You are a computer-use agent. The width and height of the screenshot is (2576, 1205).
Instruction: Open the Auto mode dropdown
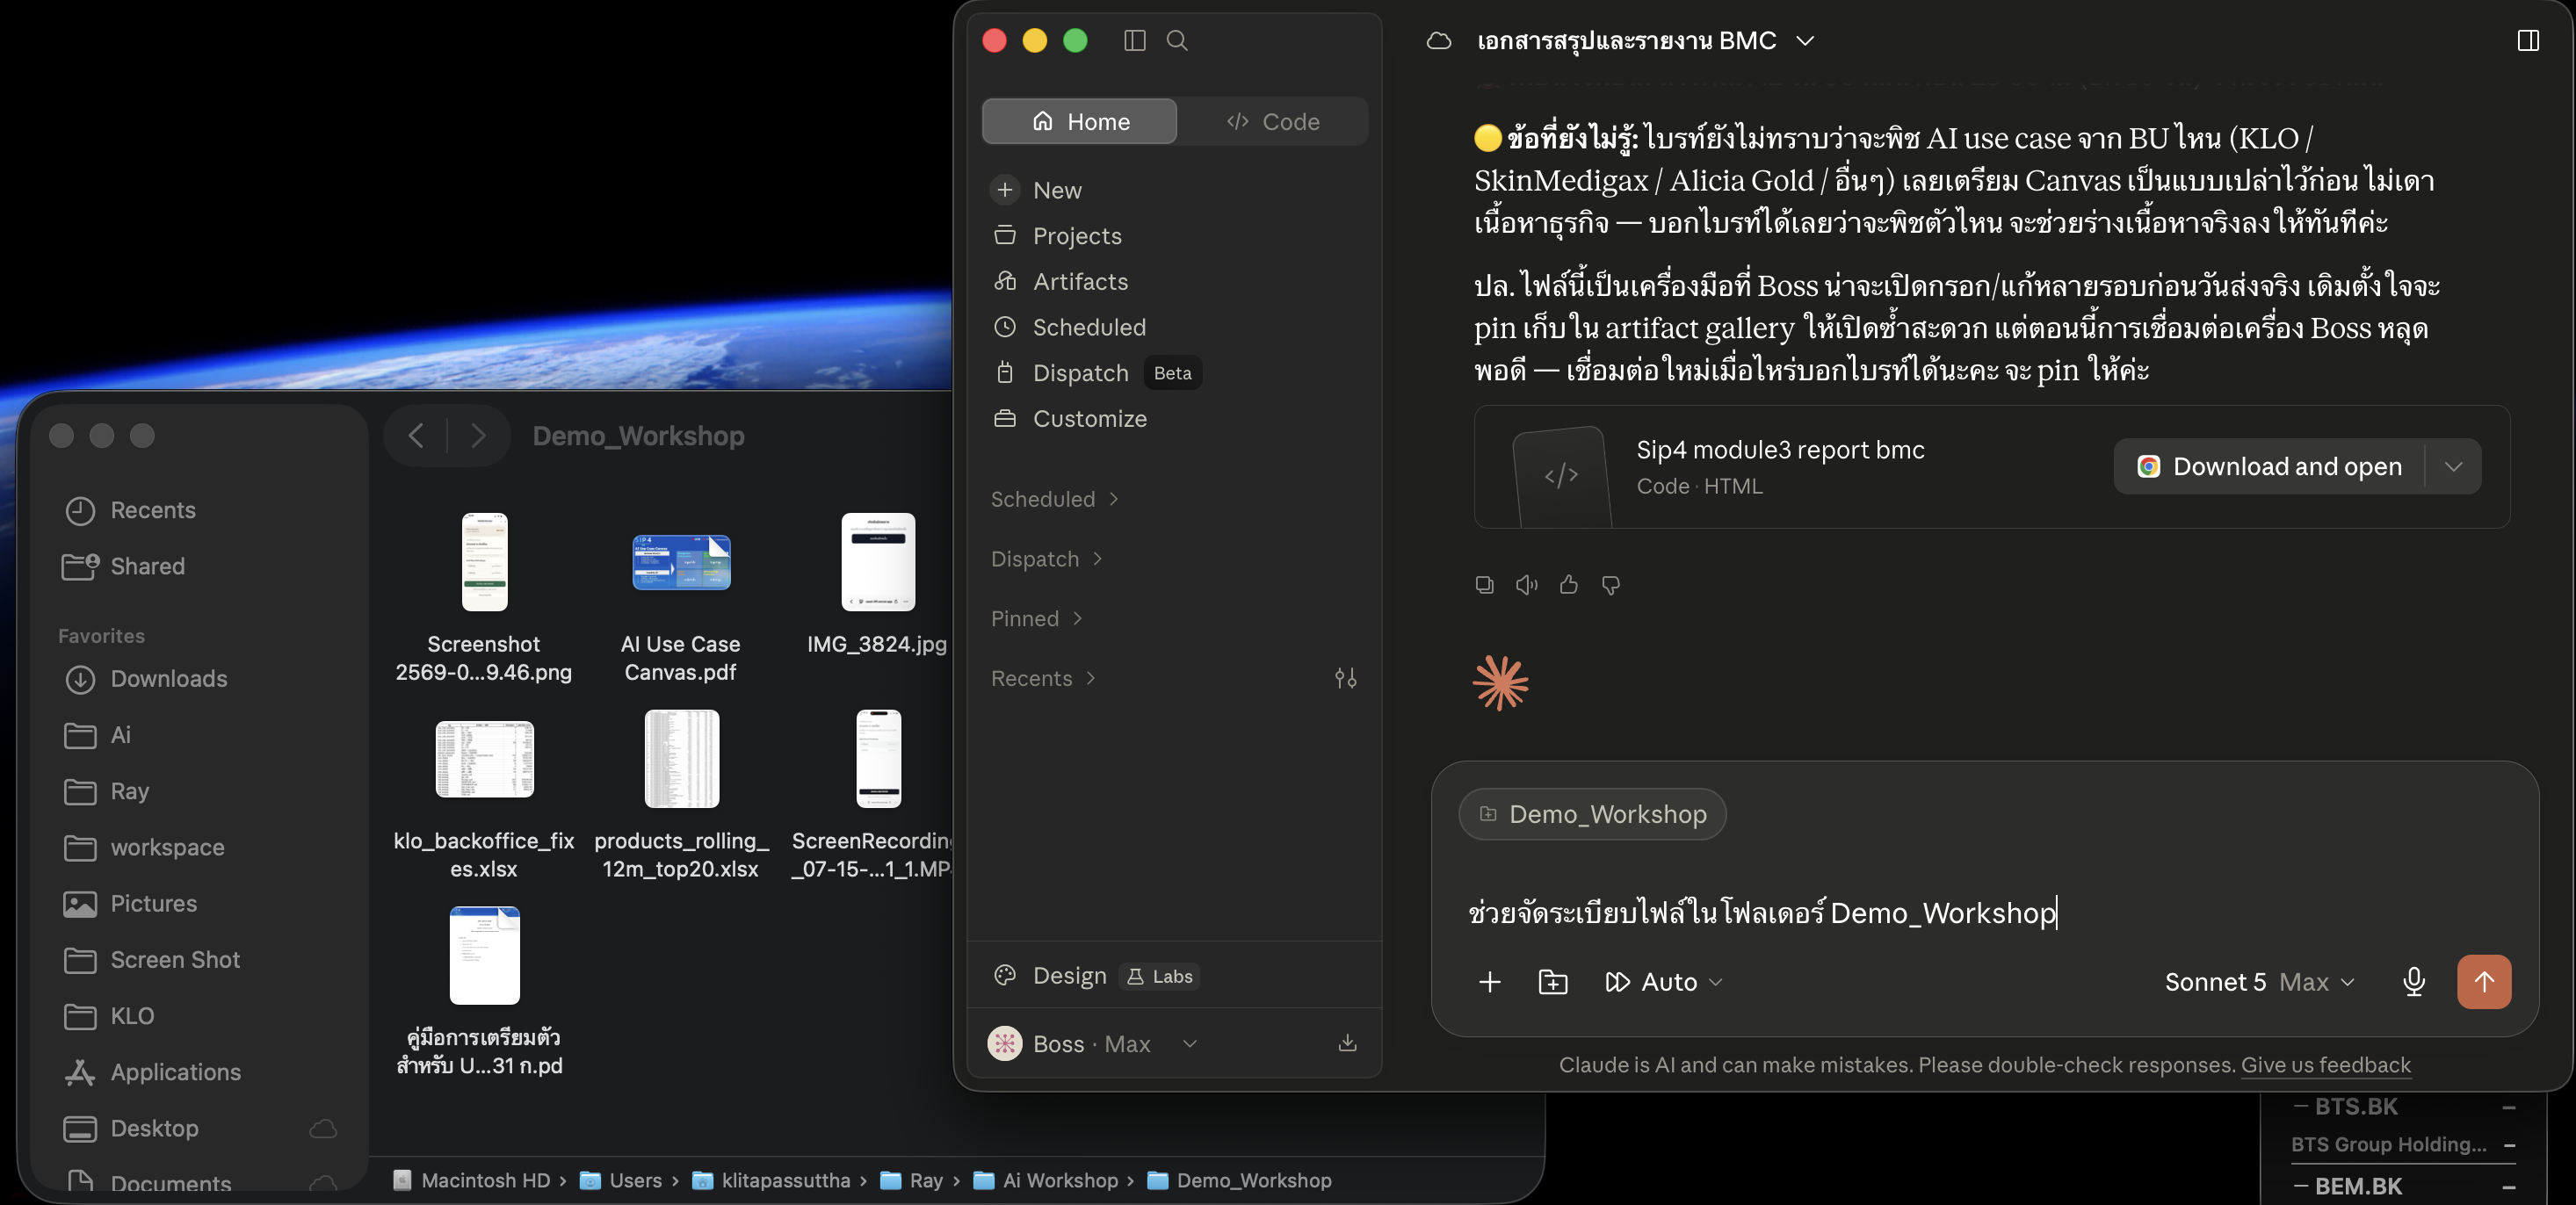1663,982
